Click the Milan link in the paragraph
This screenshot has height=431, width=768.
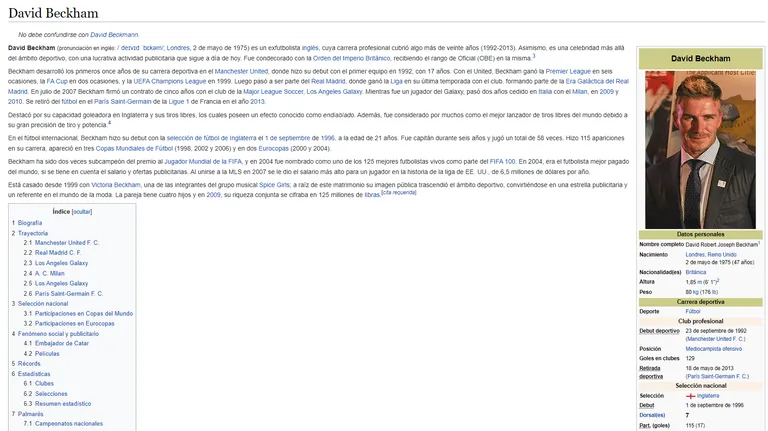(580, 92)
